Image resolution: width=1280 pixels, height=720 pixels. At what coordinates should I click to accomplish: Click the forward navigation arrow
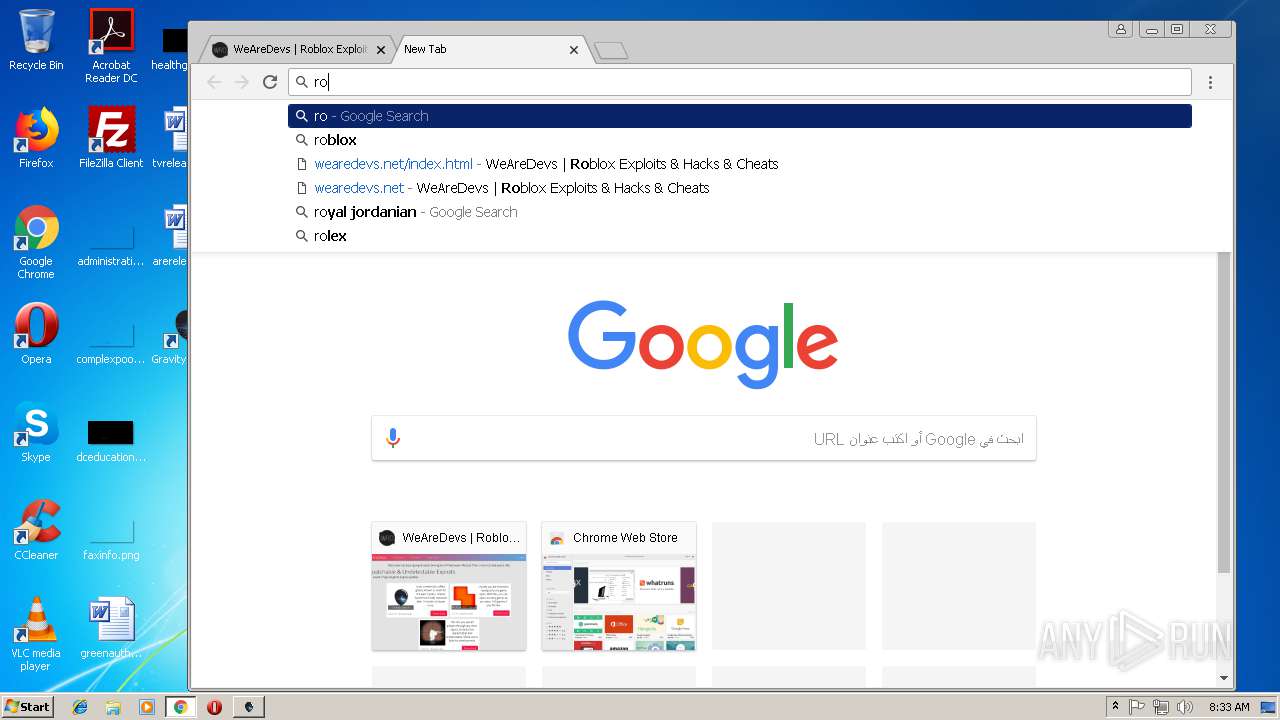coord(241,82)
